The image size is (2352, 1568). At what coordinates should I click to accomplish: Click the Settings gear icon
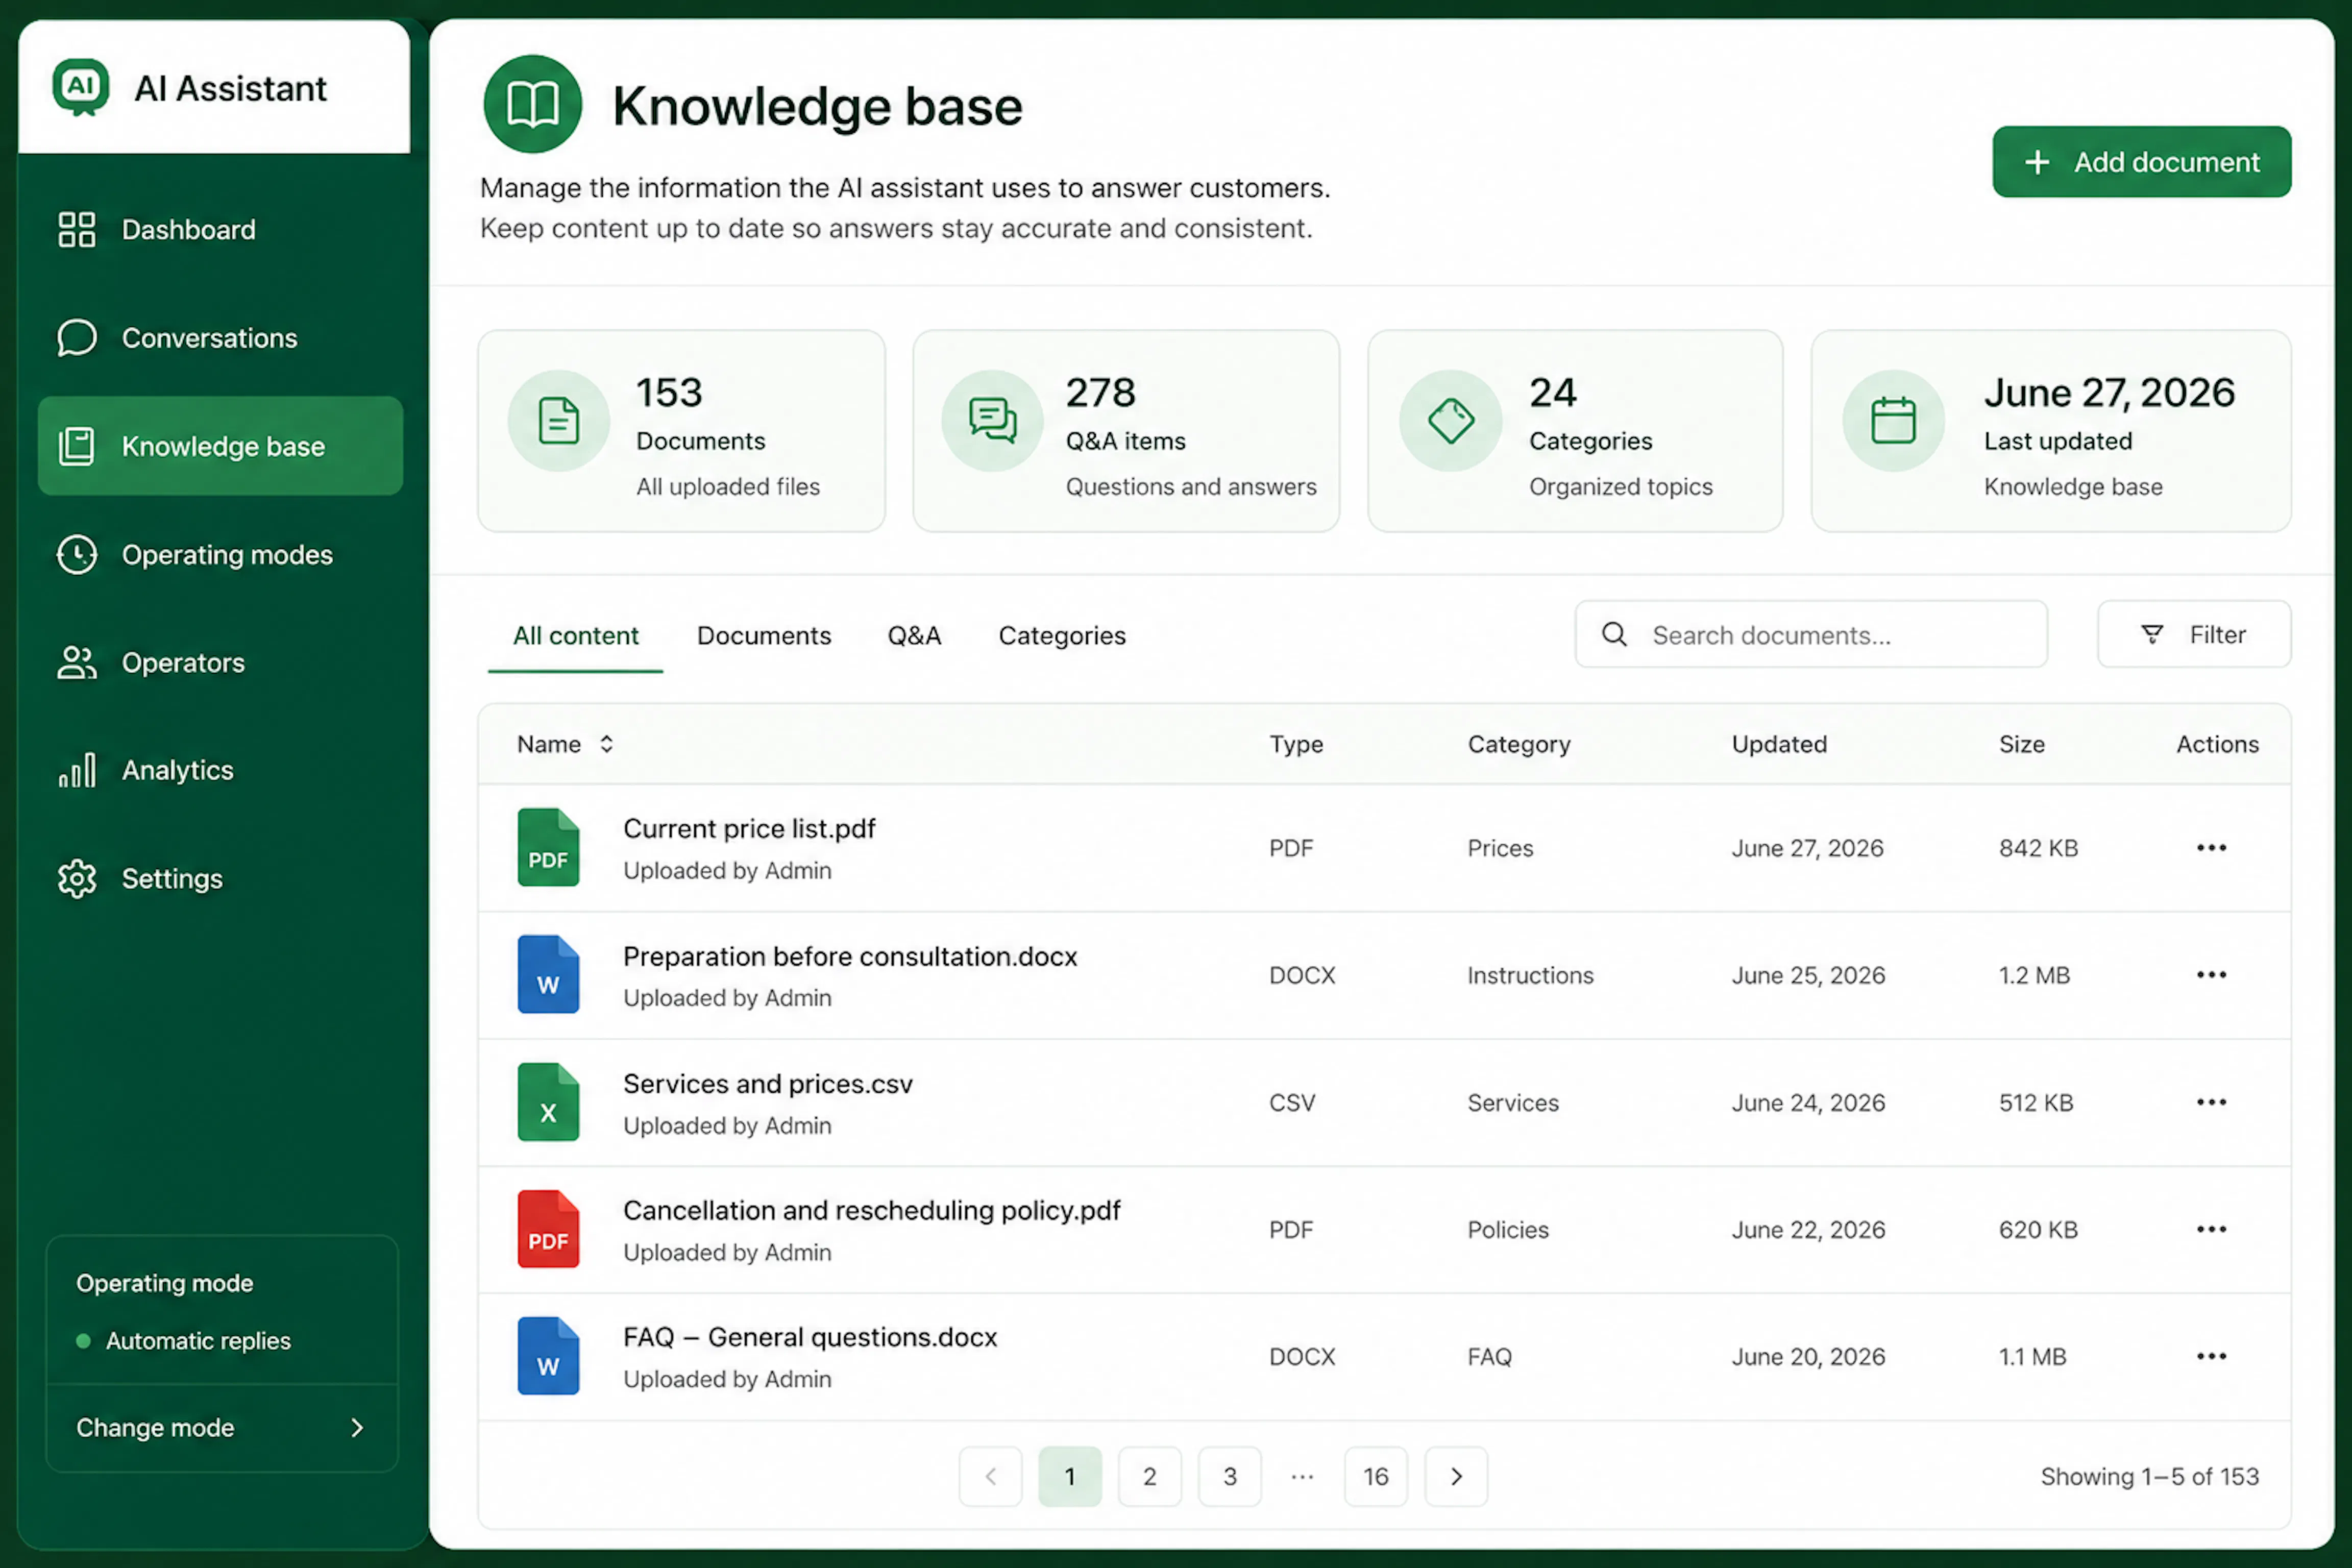click(77, 878)
